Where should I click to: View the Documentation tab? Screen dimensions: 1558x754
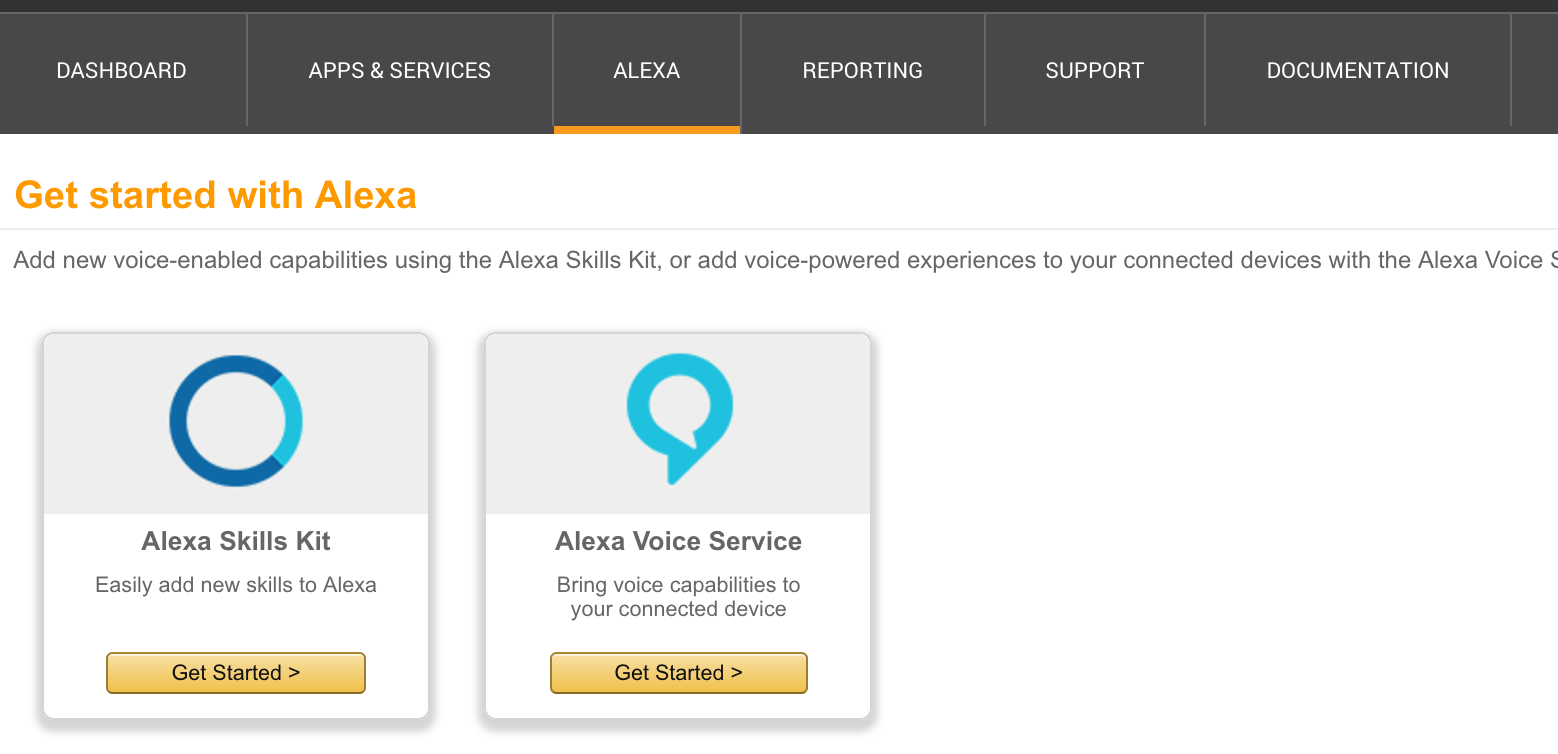(1357, 71)
